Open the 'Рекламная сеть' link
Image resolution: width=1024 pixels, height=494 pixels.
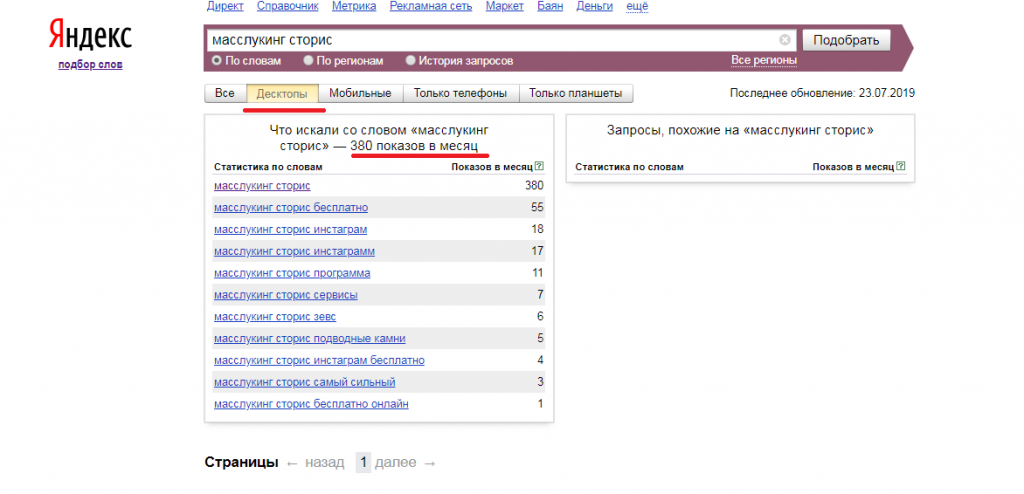coord(431,6)
